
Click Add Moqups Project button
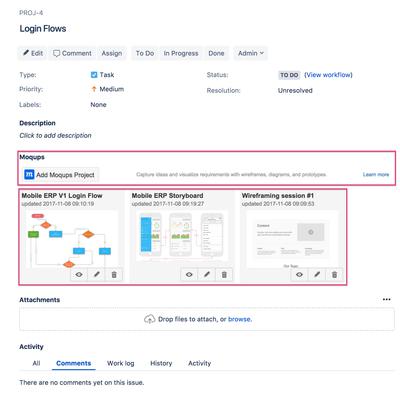(x=60, y=175)
